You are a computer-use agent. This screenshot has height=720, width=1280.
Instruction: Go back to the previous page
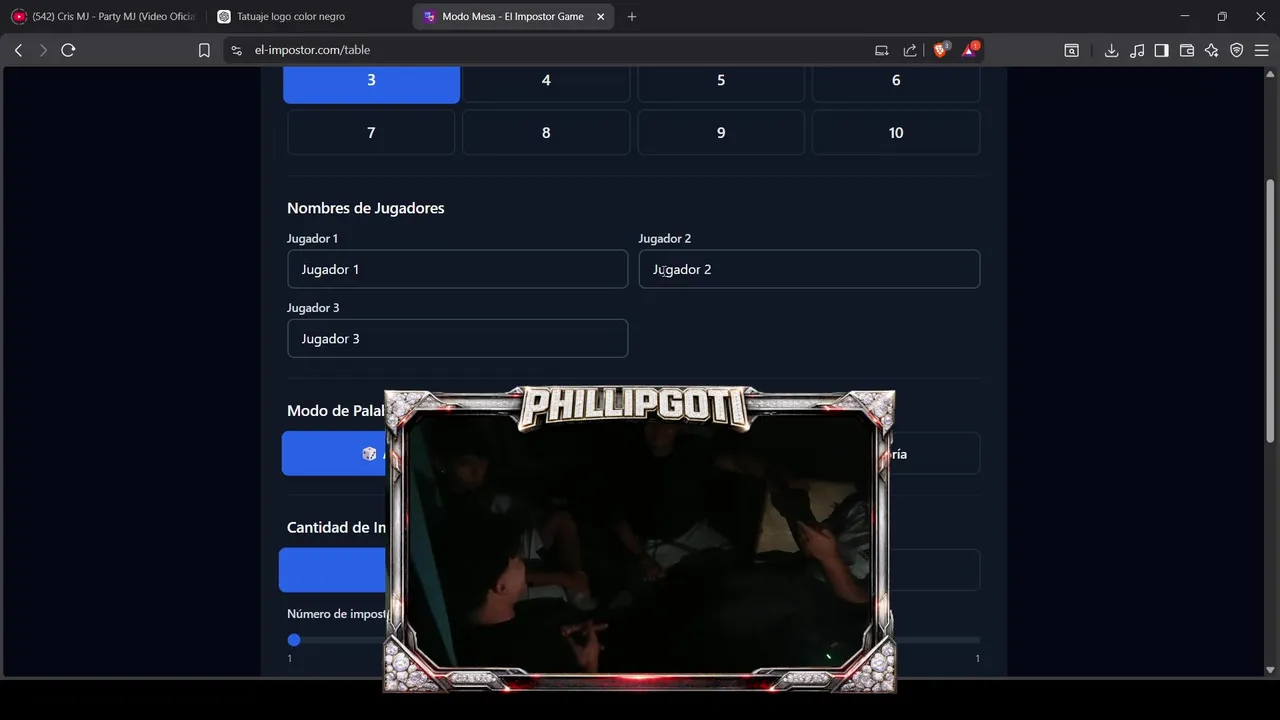click(x=18, y=50)
